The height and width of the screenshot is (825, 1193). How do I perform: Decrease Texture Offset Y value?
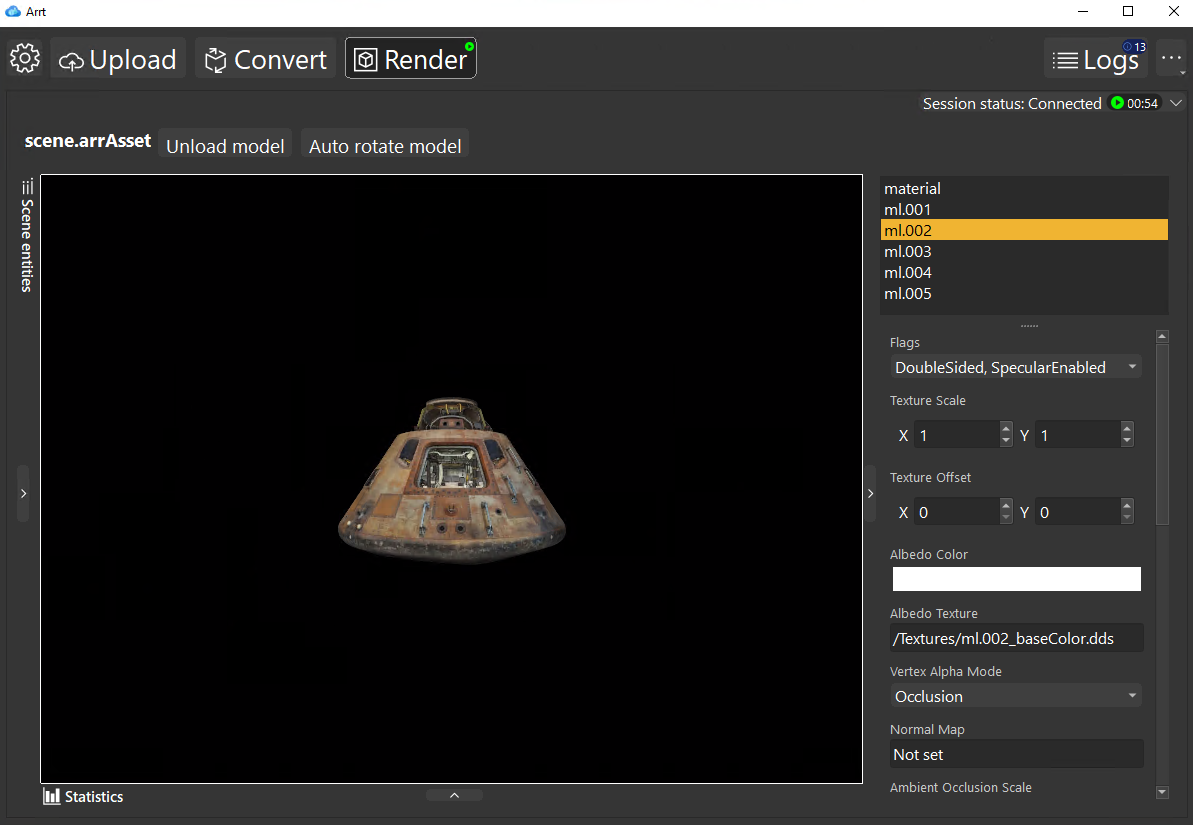point(1127,518)
